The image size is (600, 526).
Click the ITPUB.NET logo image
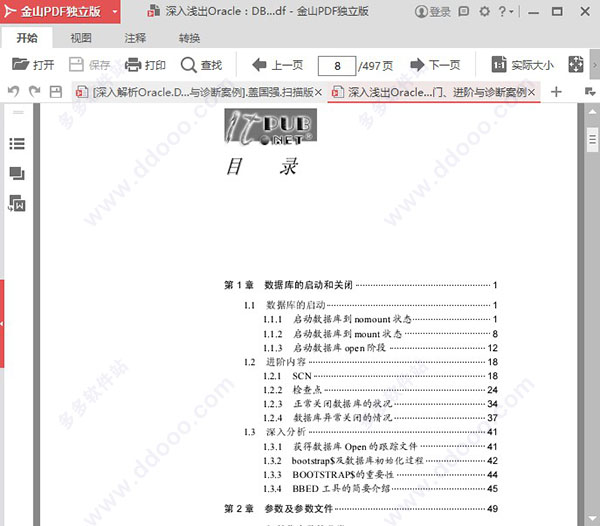[x=271, y=127]
